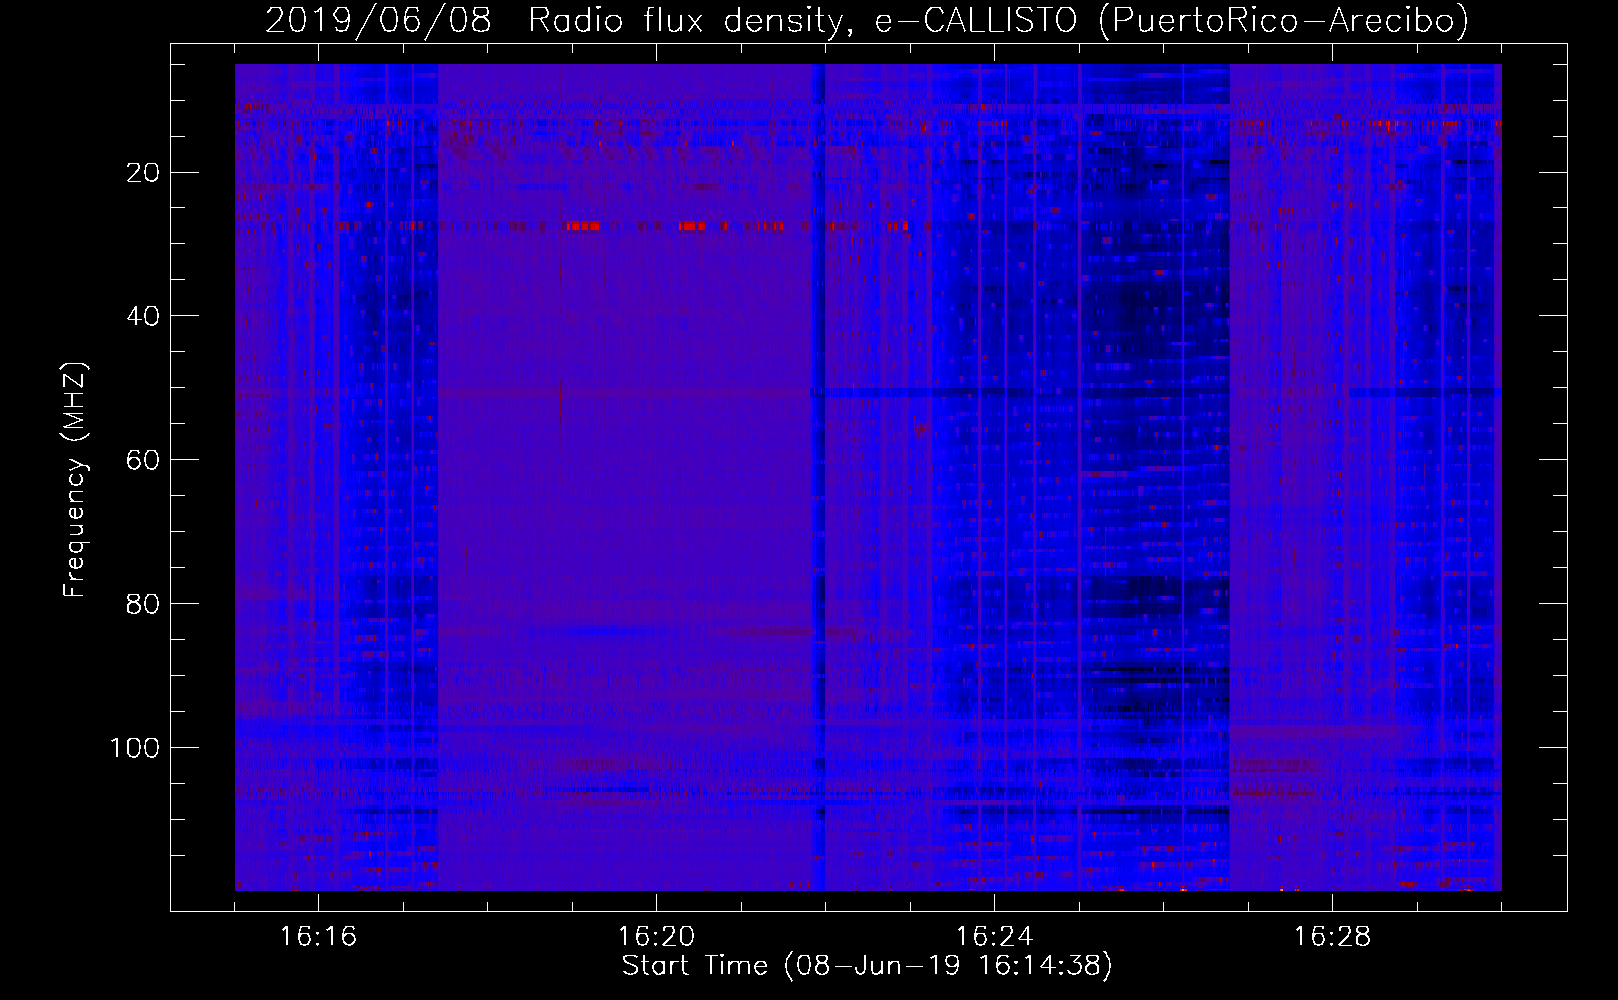1618x1000 pixels.
Task: Click the plot title text
Action: click(867, 20)
